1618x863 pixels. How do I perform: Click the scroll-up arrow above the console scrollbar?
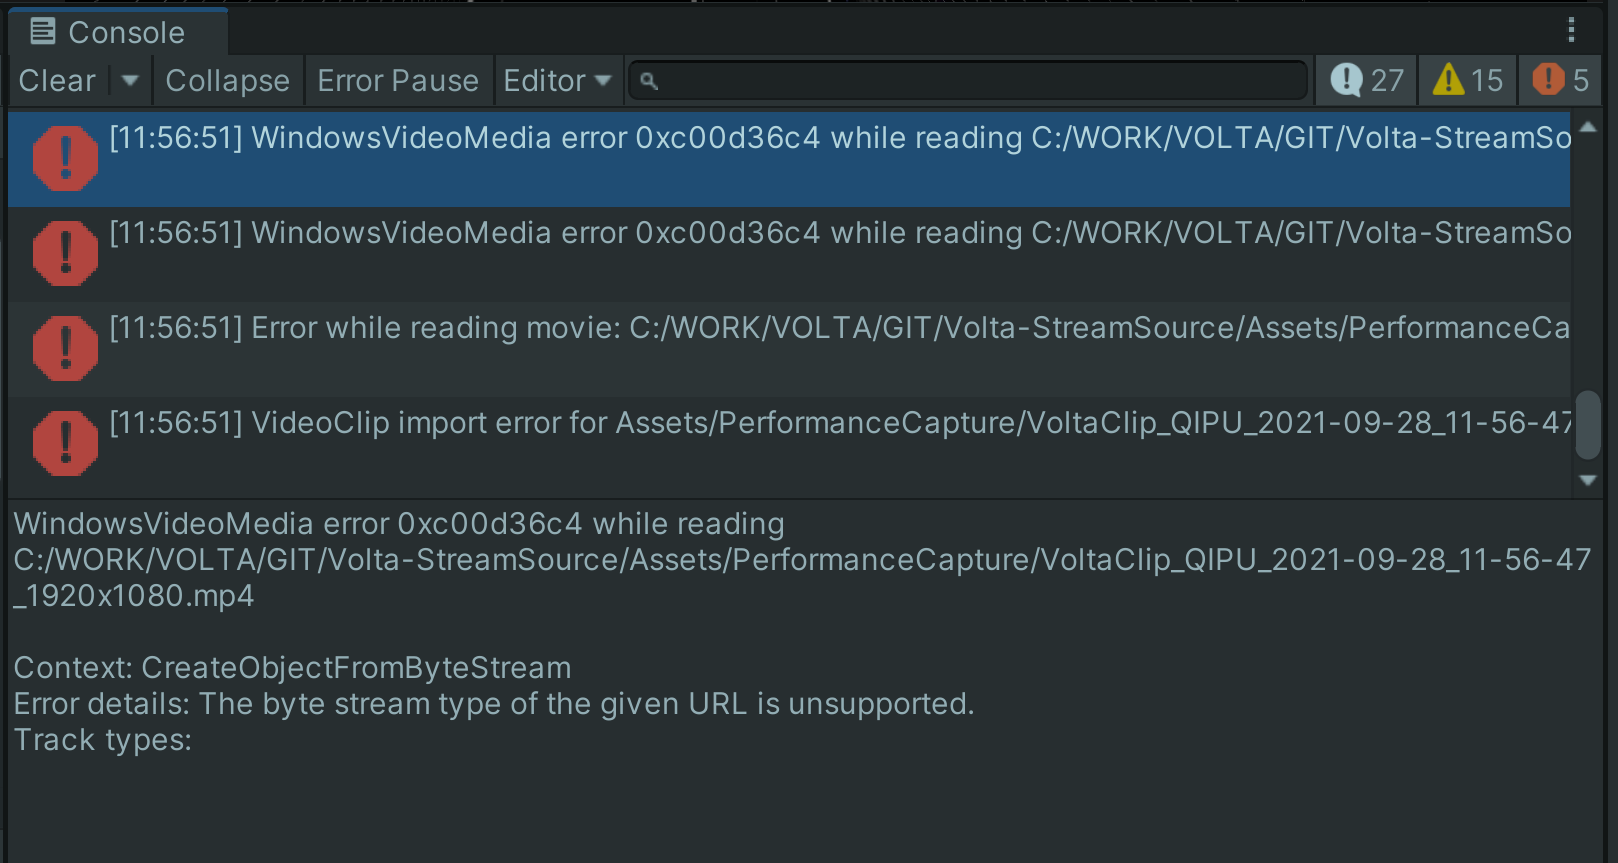coord(1589,126)
